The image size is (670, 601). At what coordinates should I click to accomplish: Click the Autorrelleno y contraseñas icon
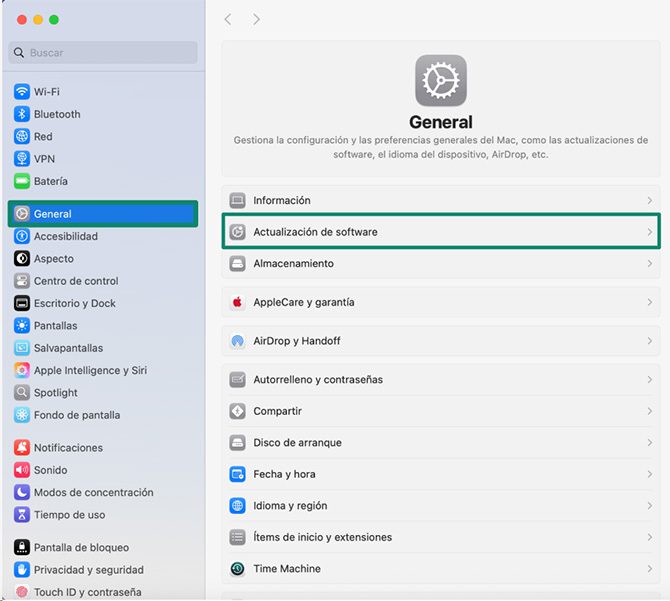(x=237, y=379)
